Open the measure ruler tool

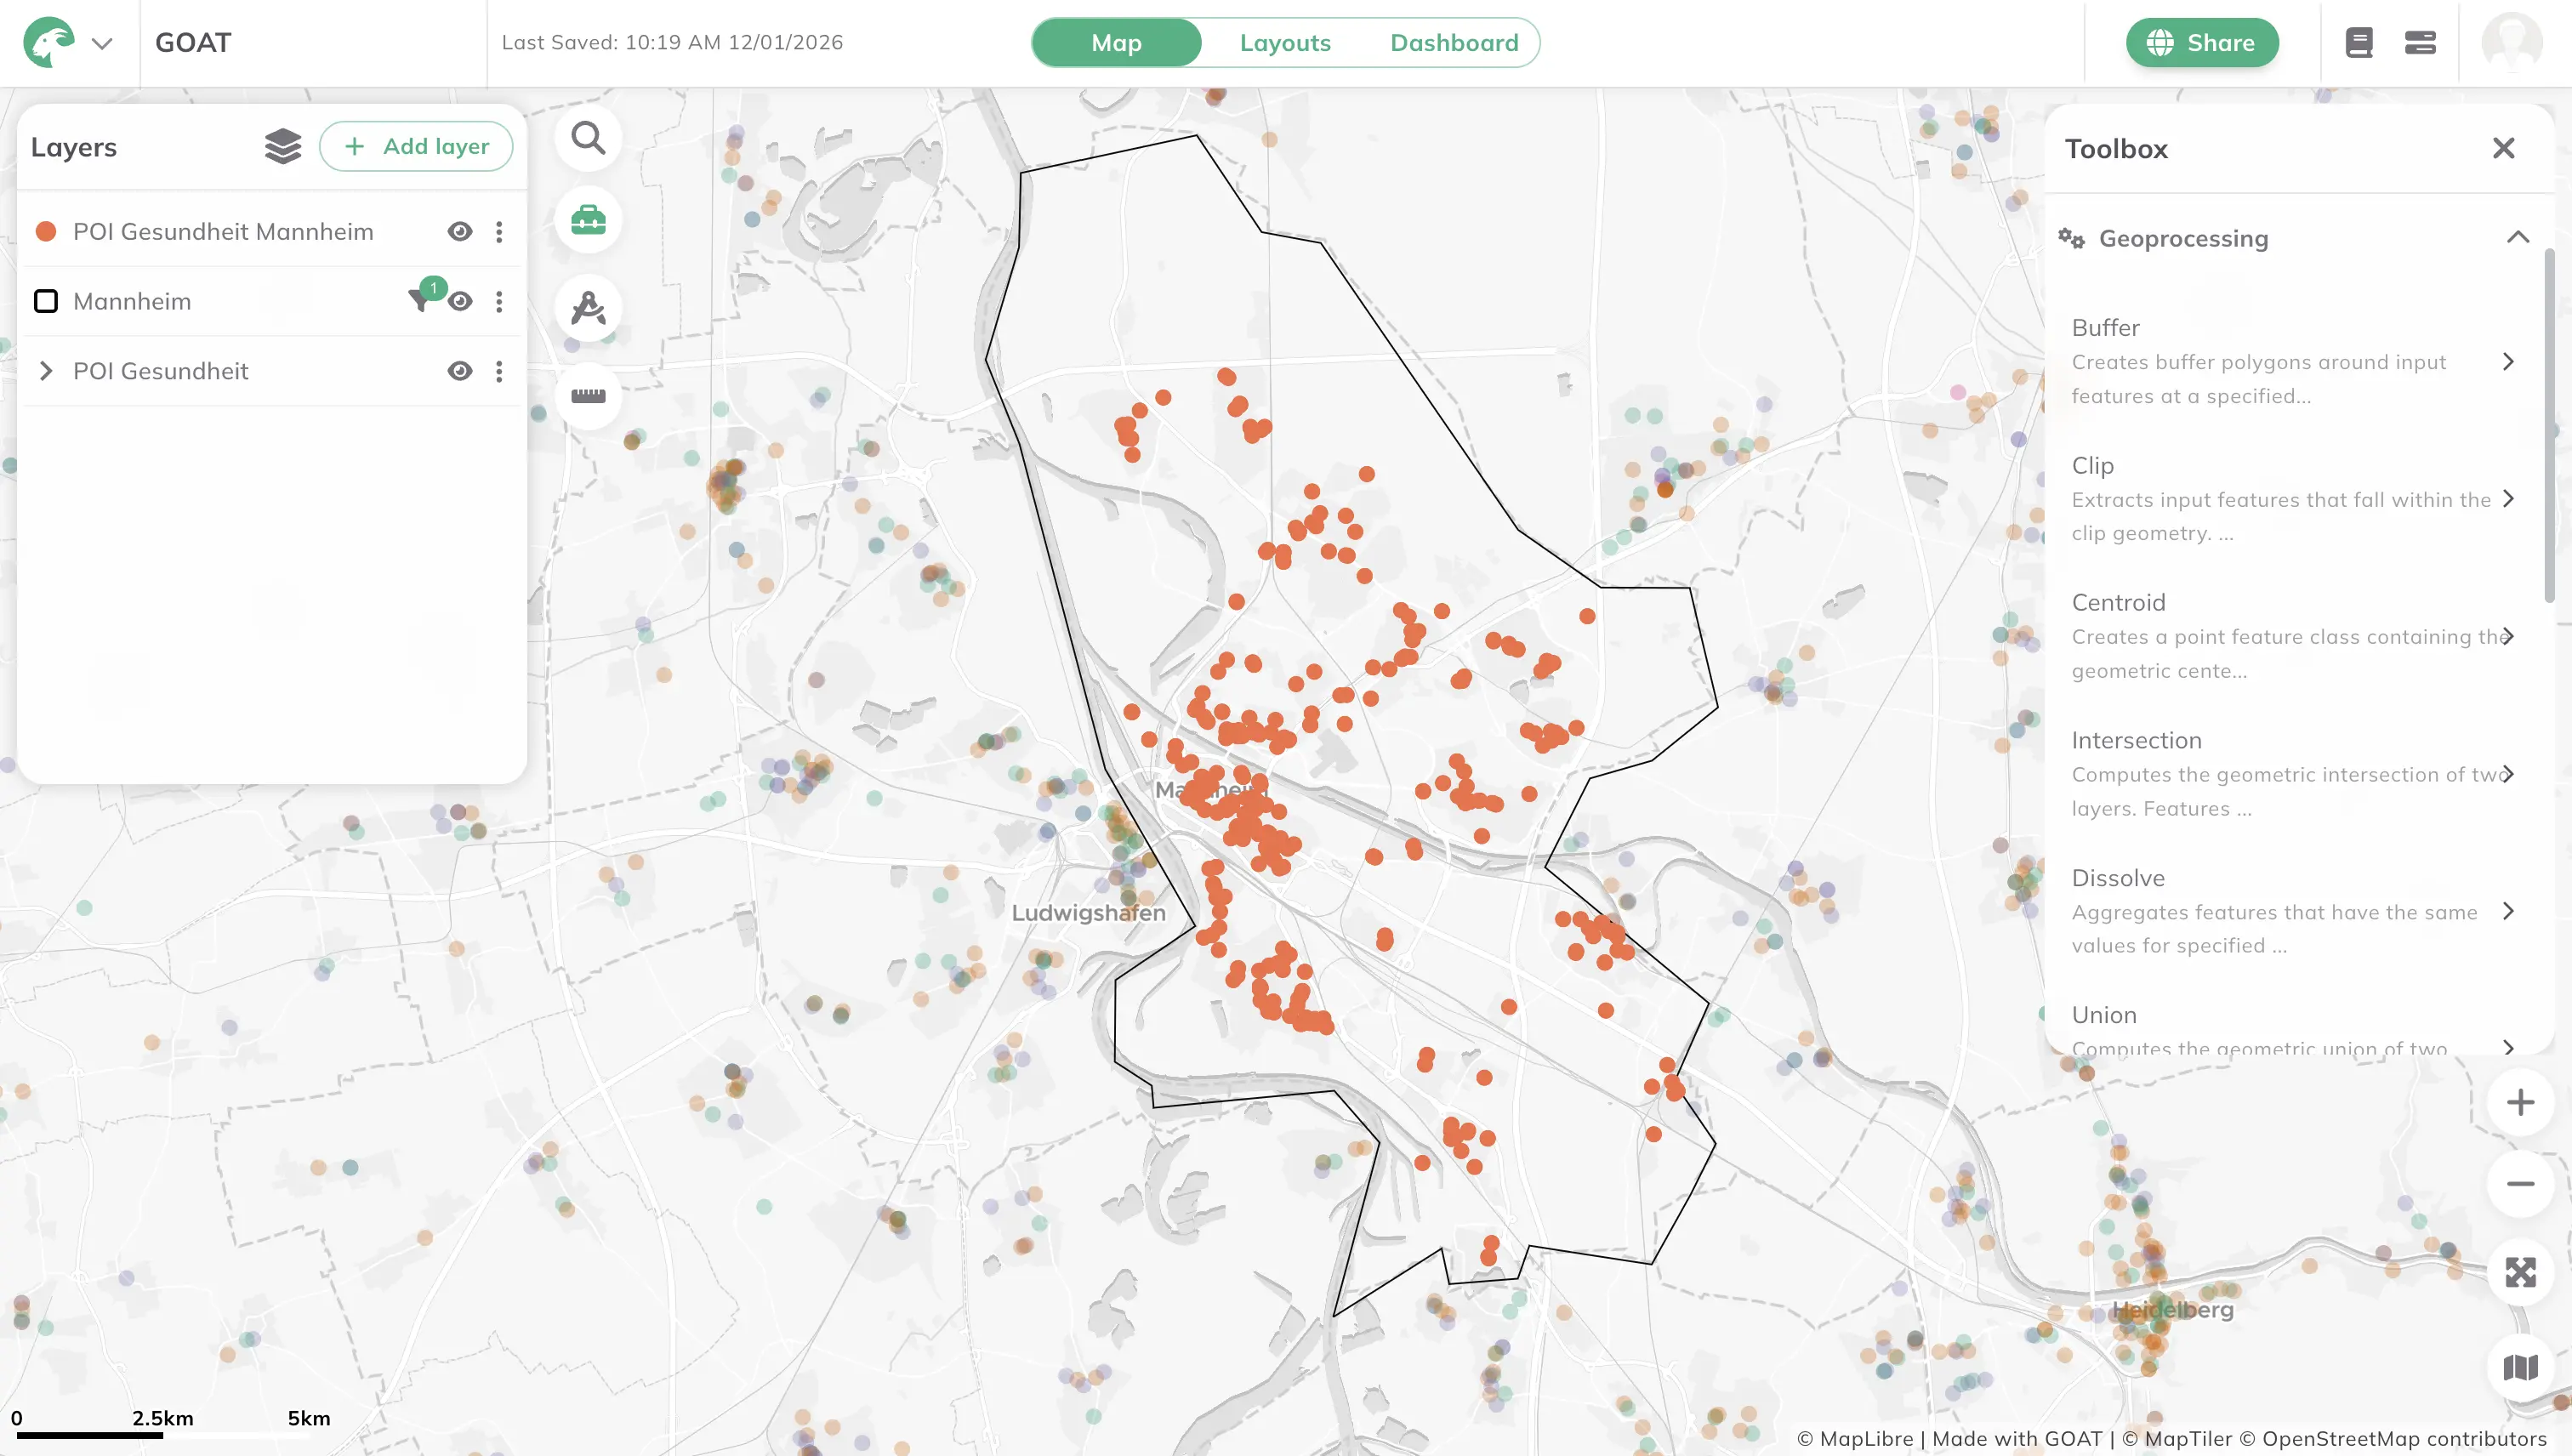coord(588,396)
